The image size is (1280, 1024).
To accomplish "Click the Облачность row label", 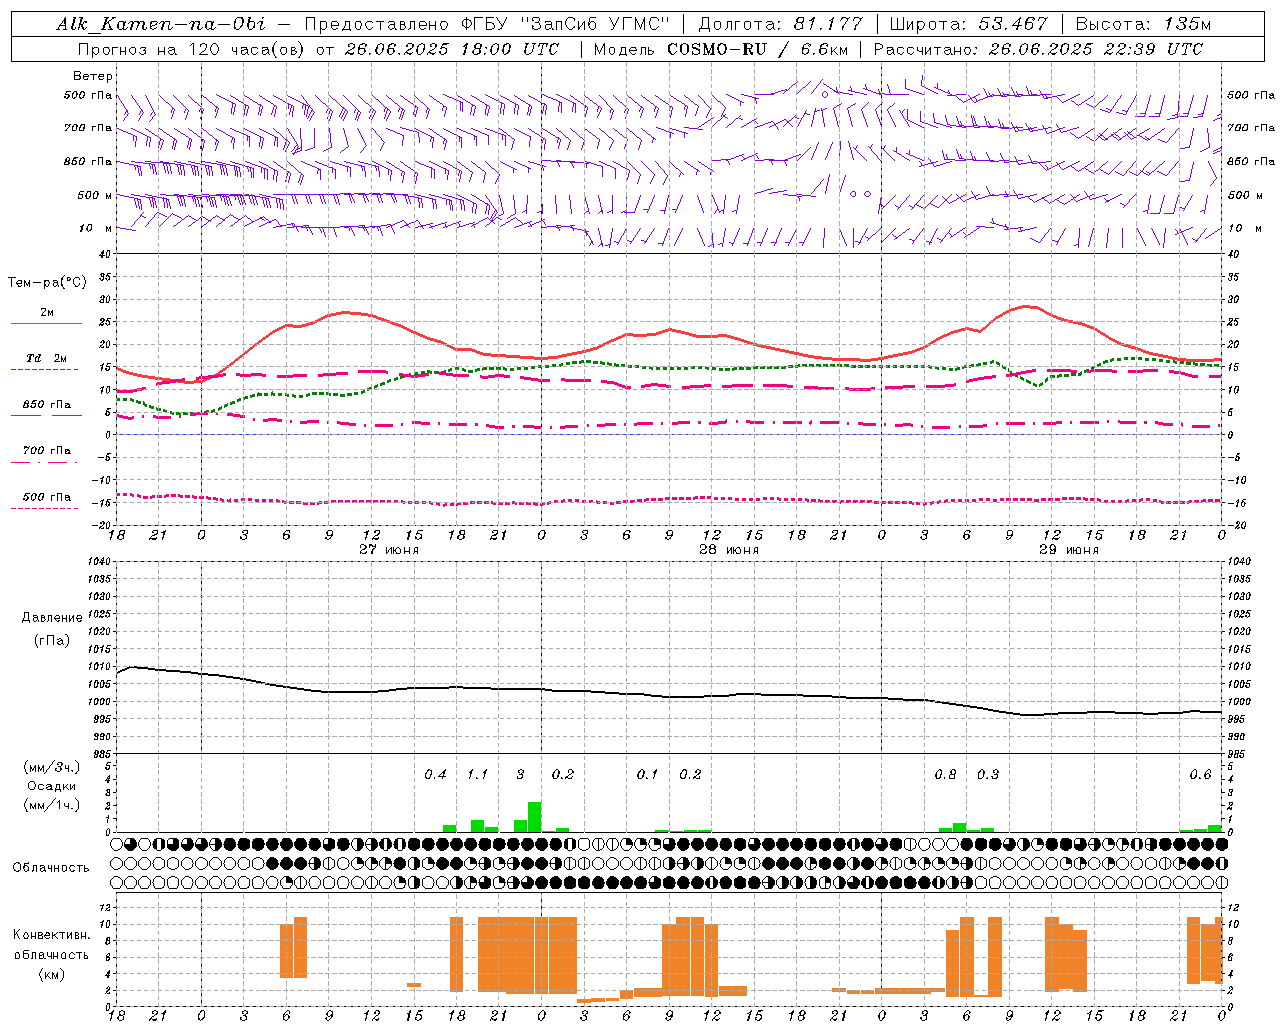I will pyautogui.click(x=51, y=867).
